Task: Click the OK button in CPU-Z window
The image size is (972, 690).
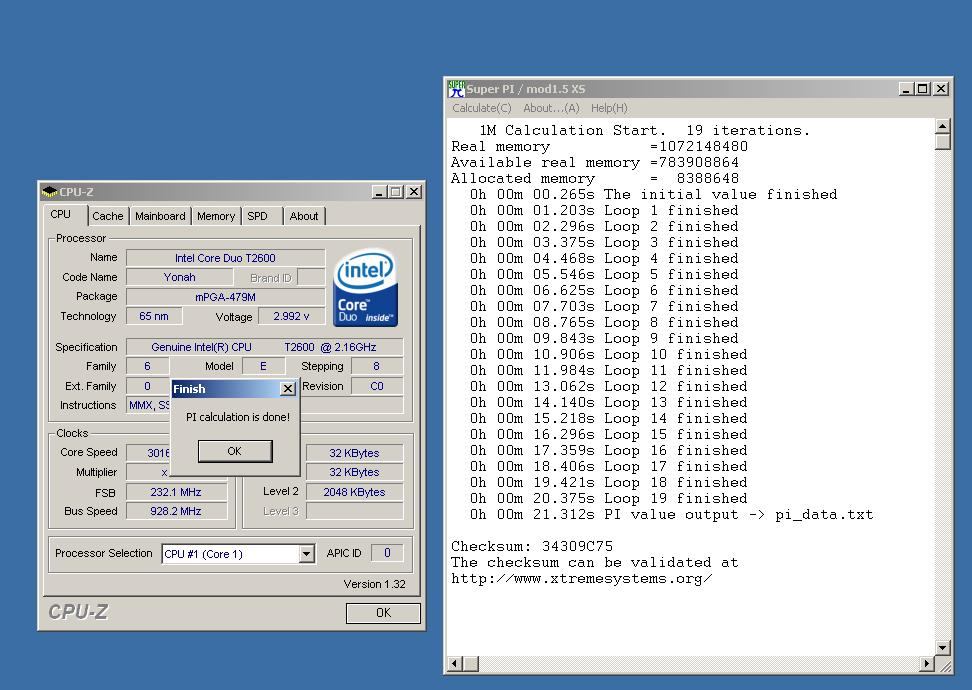Action: (x=383, y=613)
